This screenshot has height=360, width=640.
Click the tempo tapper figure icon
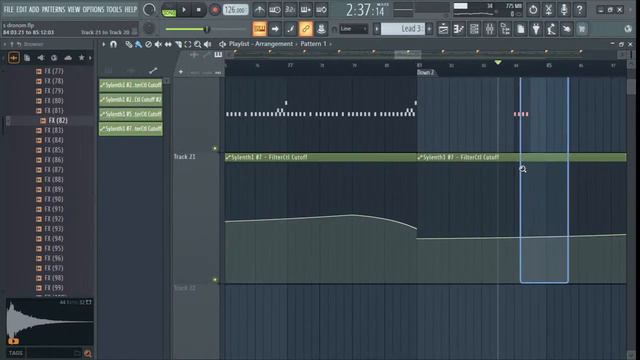click(551, 29)
